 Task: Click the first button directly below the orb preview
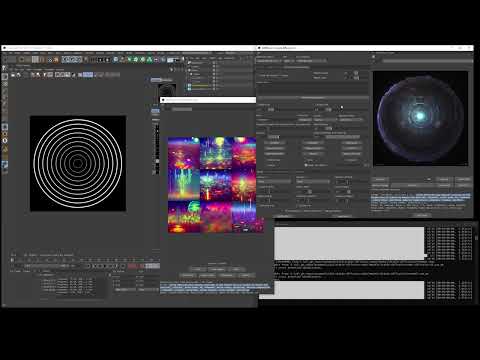pyautogui.click(x=381, y=179)
